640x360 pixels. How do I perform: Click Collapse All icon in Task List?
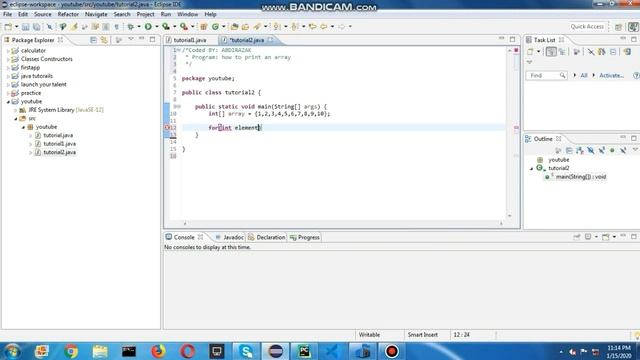click(x=613, y=52)
